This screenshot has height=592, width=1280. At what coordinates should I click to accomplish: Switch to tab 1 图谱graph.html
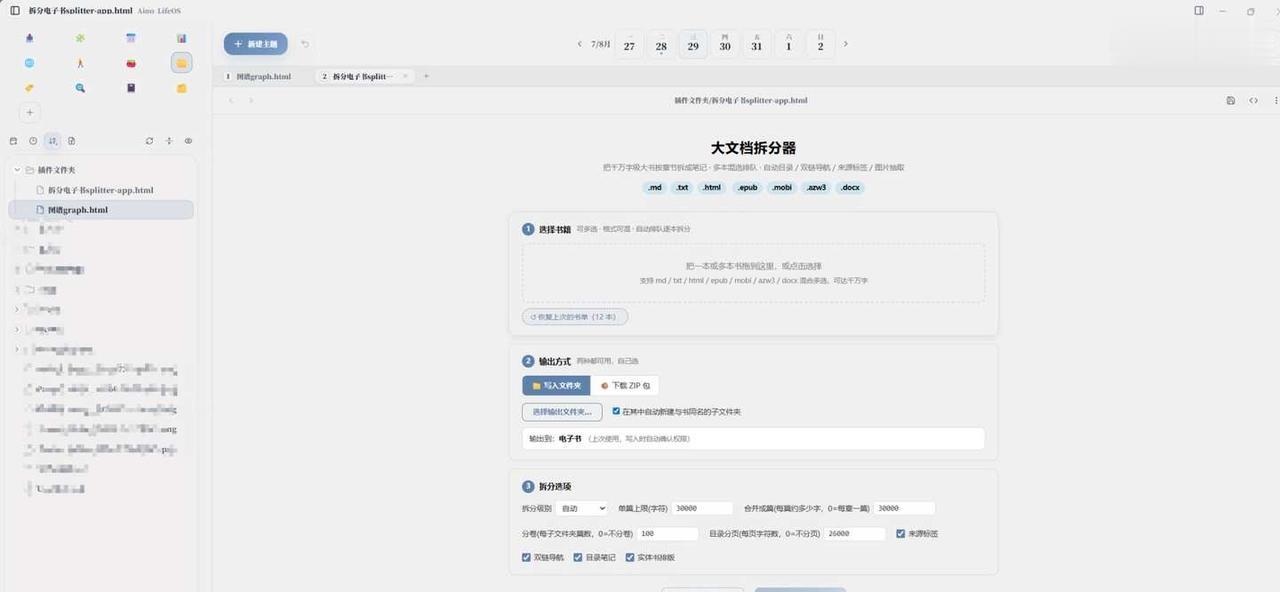pos(262,76)
